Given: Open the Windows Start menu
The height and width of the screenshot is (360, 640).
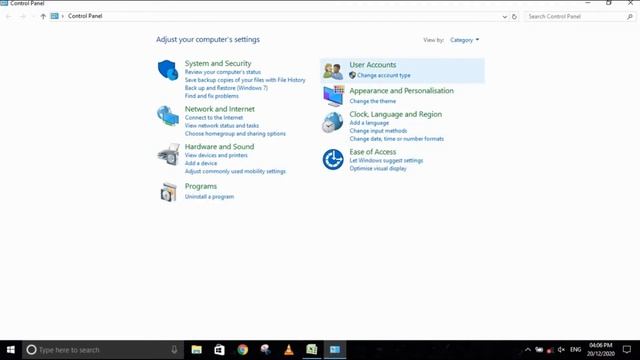Looking at the screenshot, I should pos(11,350).
